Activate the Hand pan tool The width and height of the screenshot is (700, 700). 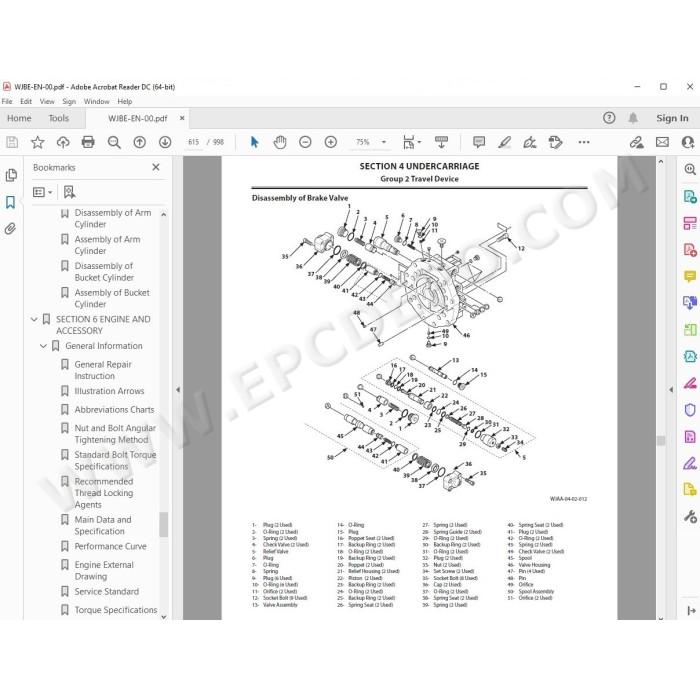point(280,142)
